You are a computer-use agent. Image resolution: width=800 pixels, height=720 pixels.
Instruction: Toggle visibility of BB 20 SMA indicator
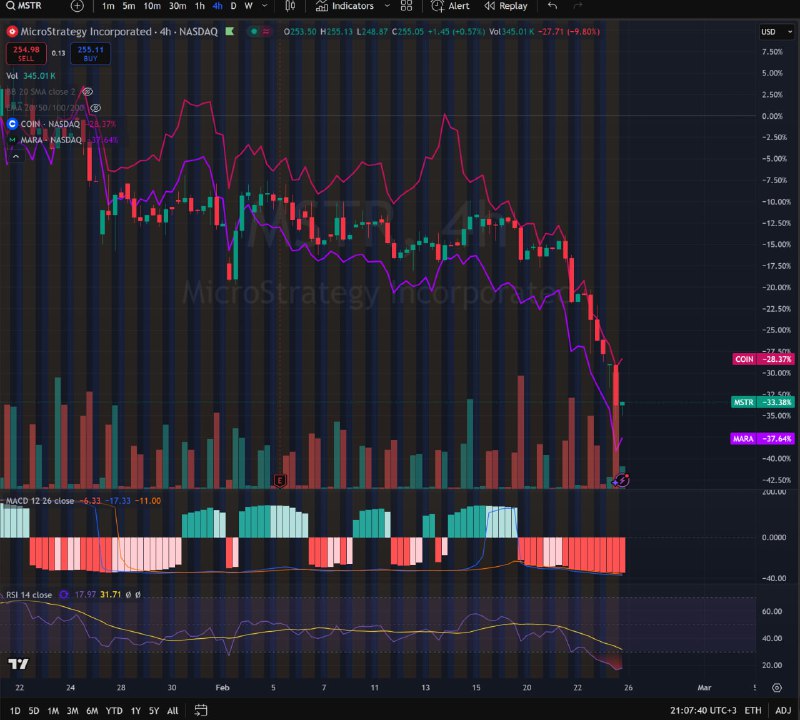88,92
